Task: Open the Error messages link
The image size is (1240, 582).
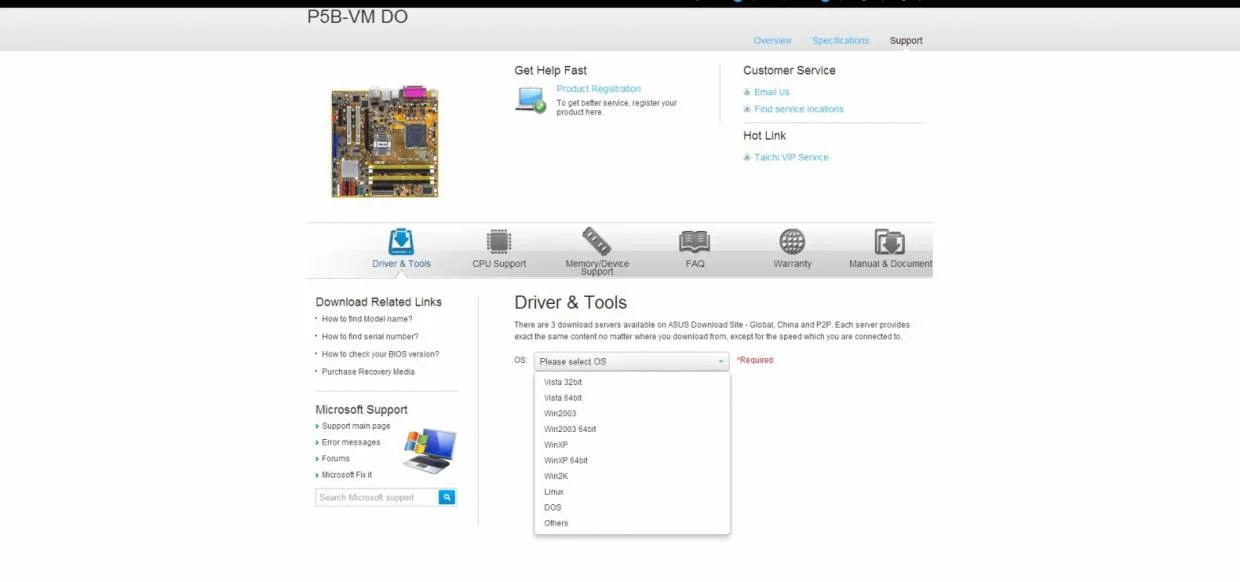Action: click(351, 442)
